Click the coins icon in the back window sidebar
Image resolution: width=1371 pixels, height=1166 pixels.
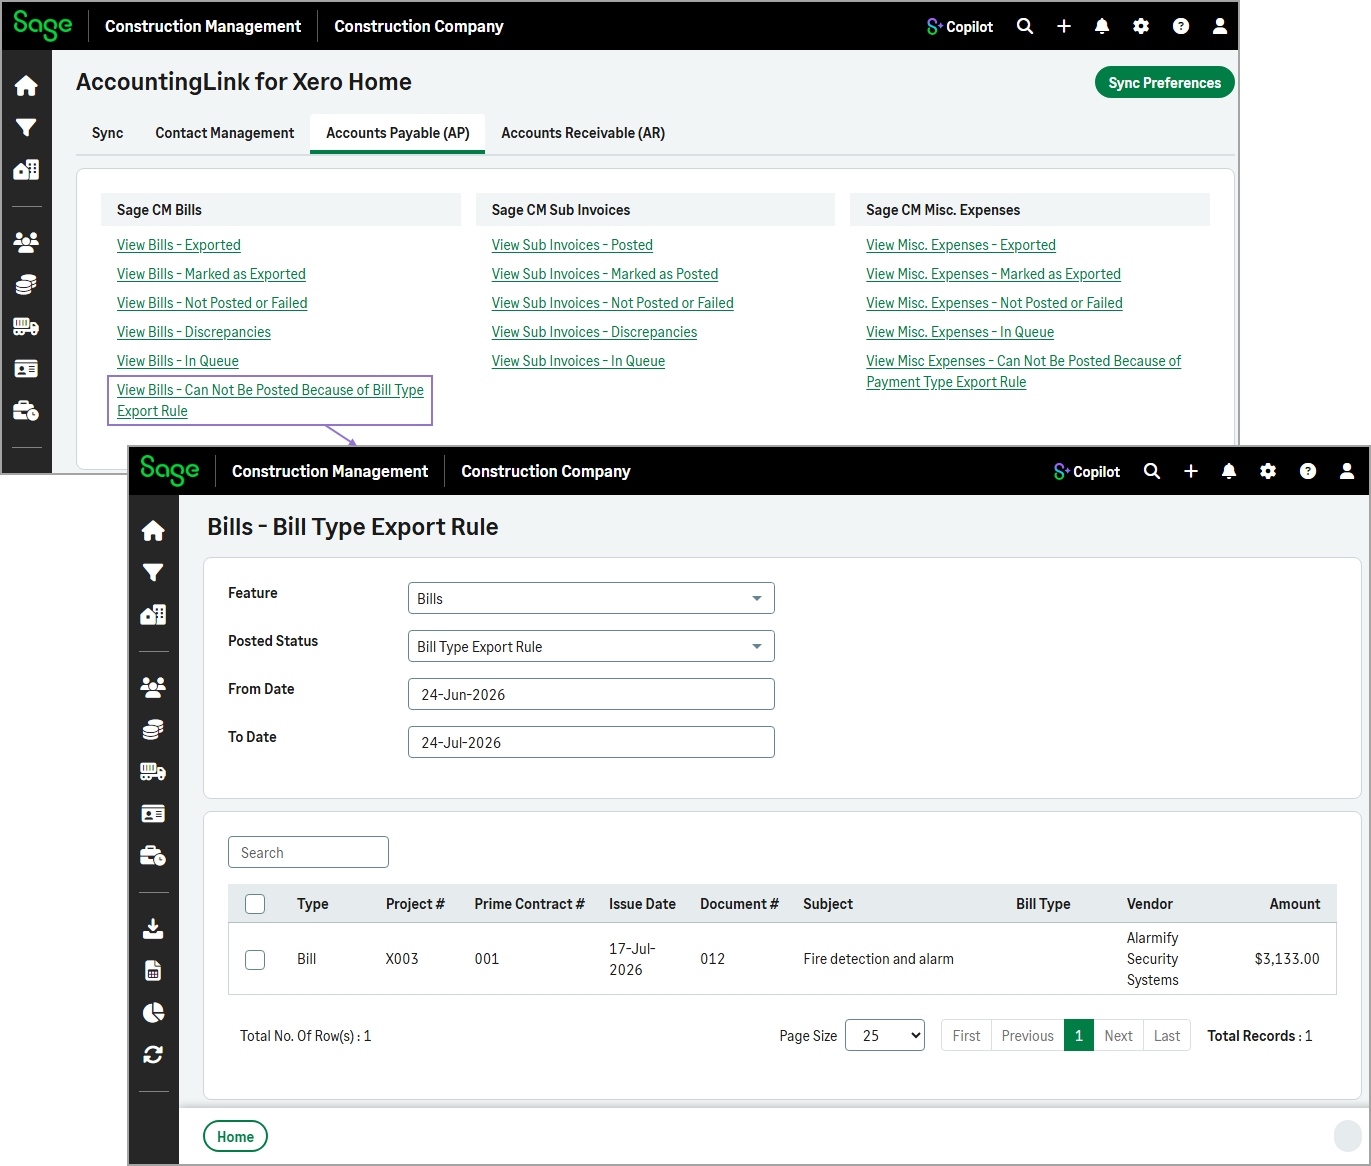pyautogui.click(x=26, y=285)
